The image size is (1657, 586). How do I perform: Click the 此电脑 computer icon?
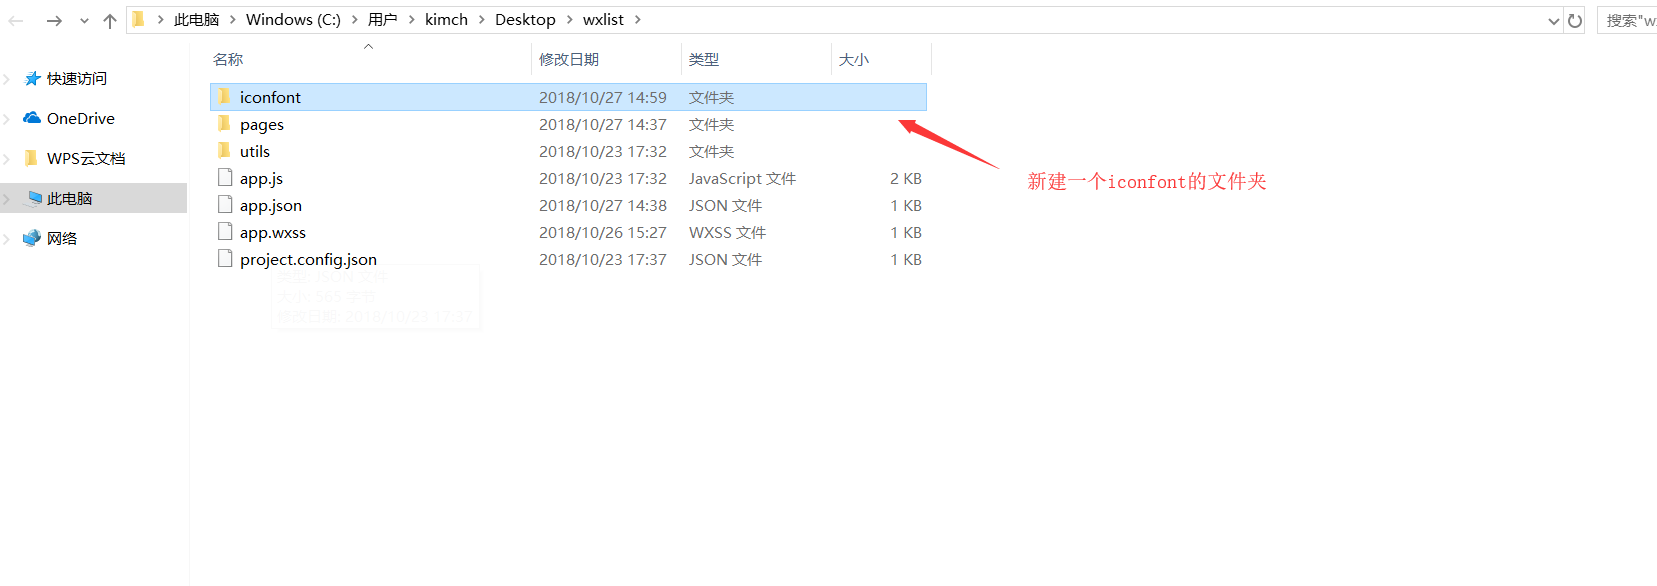(x=34, y=198)
